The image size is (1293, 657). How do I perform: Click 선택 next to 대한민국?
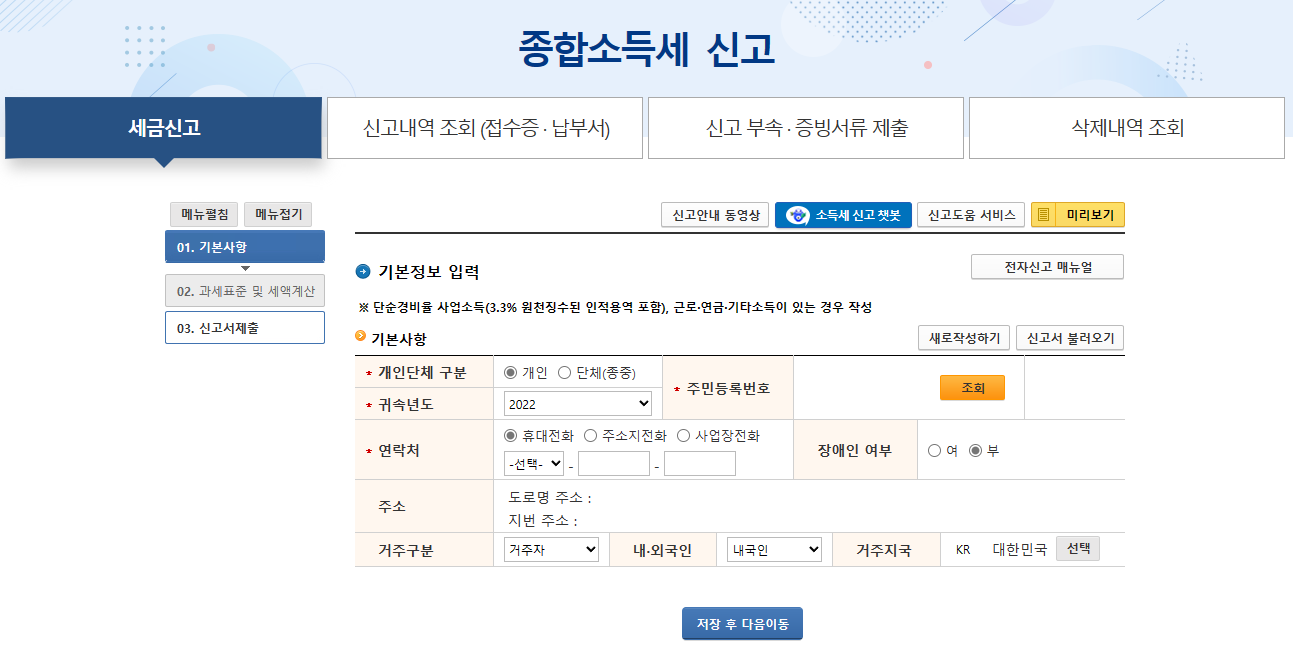coord(1077,548)
